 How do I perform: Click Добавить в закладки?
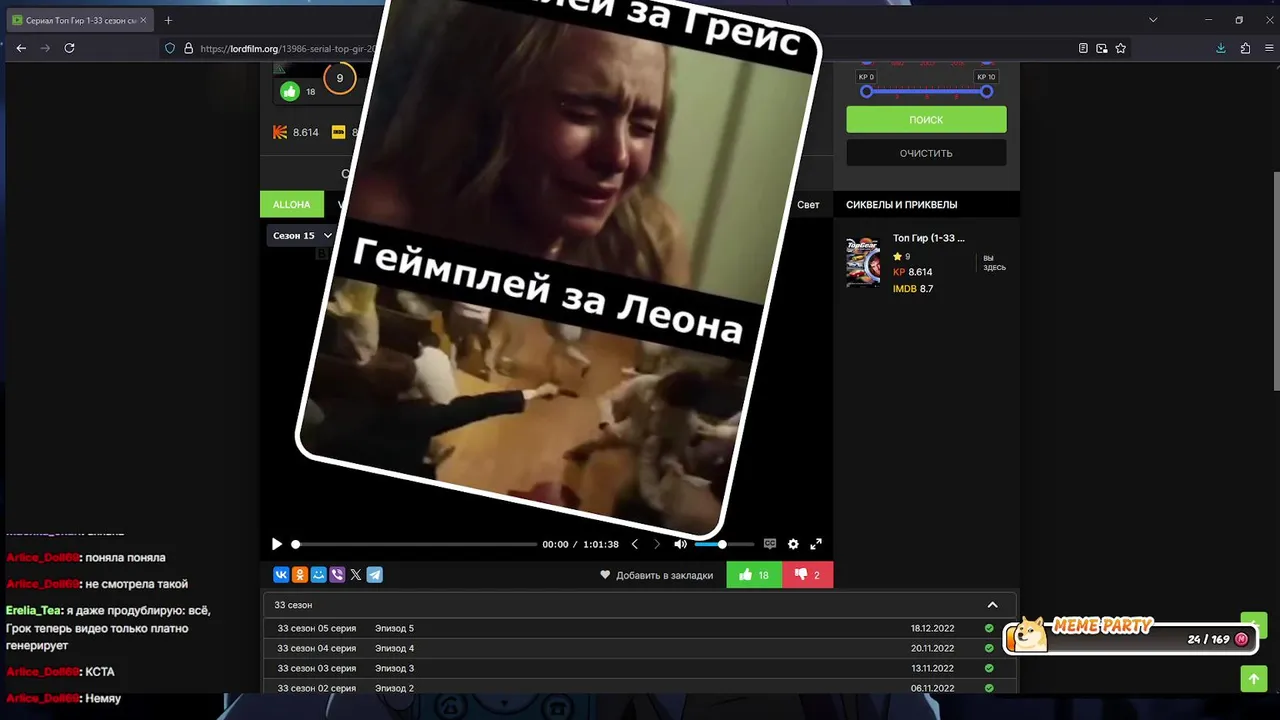(657, 575)
